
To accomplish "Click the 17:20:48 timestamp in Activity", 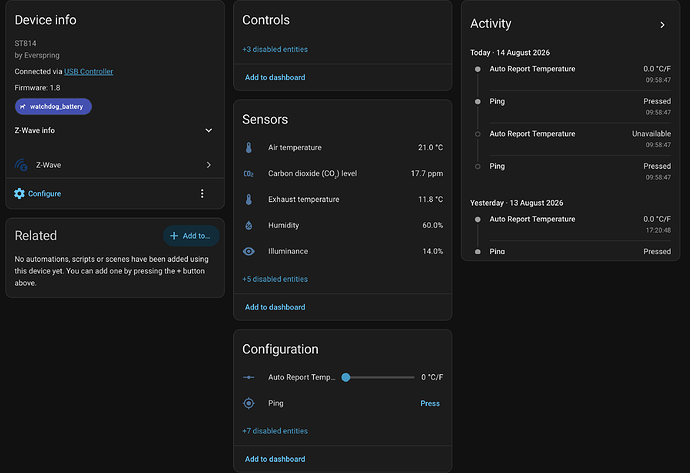I will pyautogui.click(x=658, y=230).
